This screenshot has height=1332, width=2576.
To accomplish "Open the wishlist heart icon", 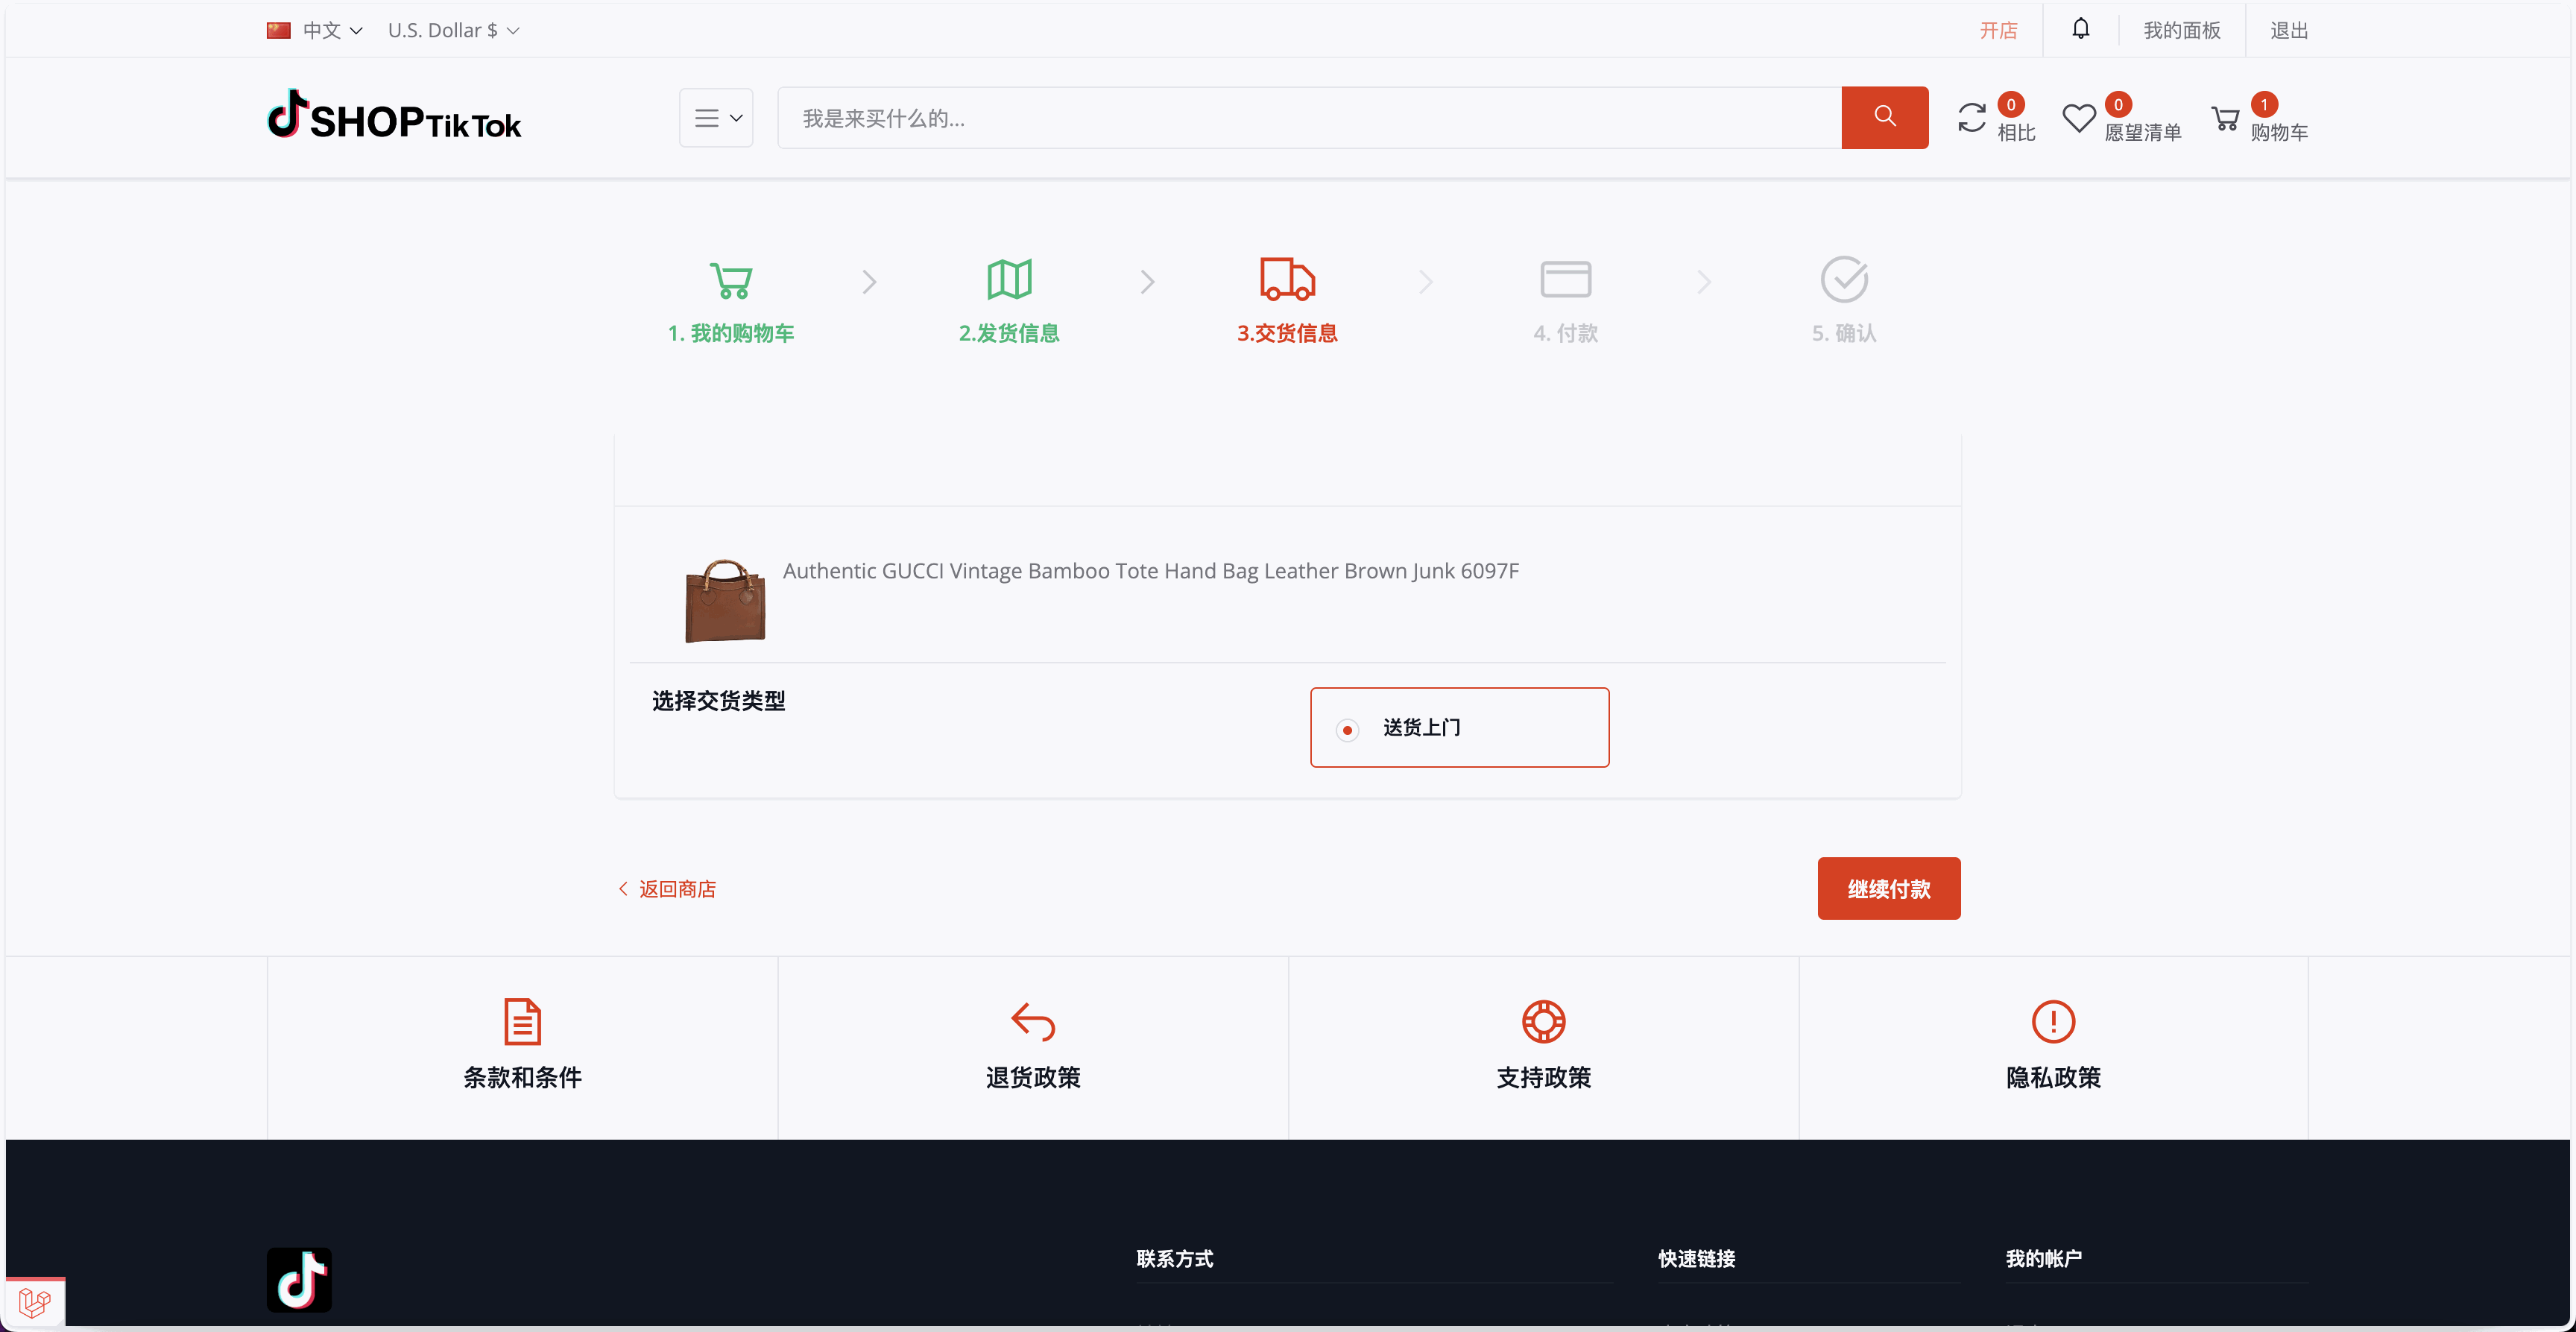I will tap(2078, 118).
